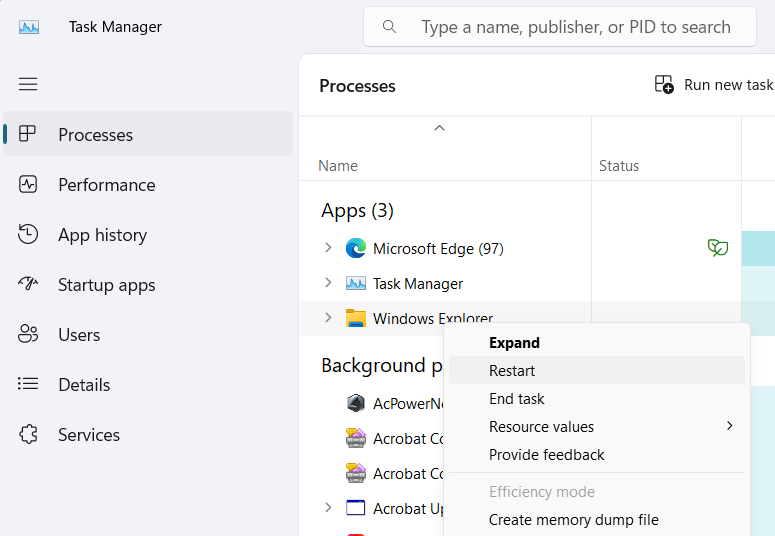Select the Windows Explorer process name
775x536 pixels.
(x=432, y=317)
